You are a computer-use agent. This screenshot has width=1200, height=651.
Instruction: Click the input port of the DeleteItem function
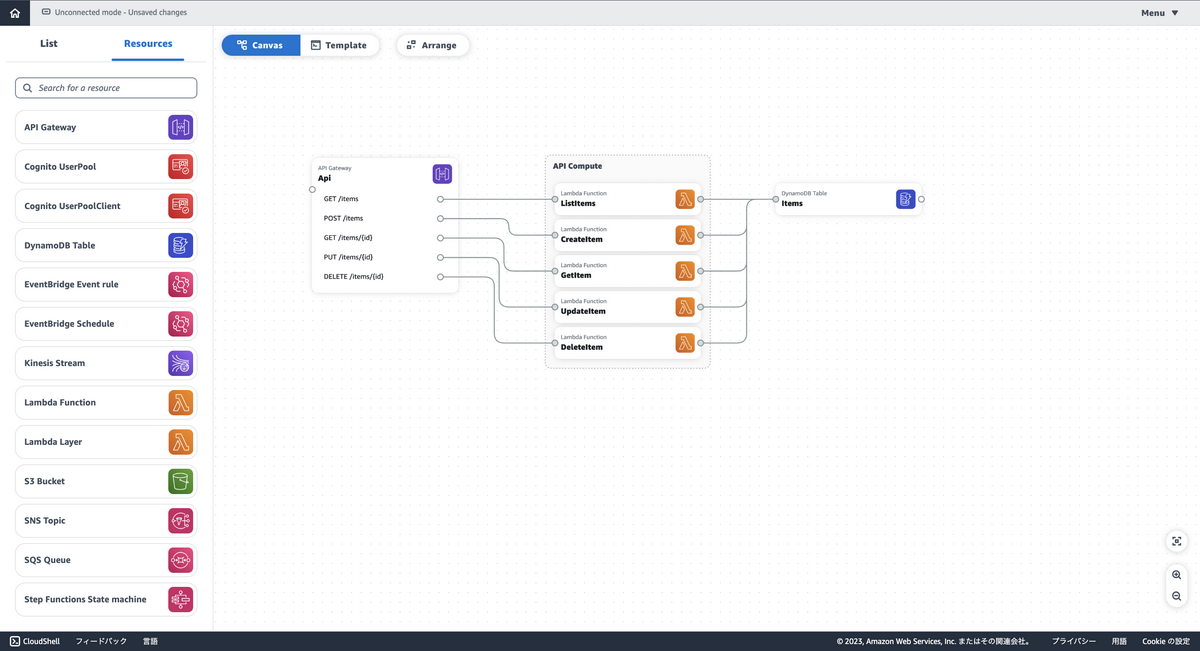(554, 343)
